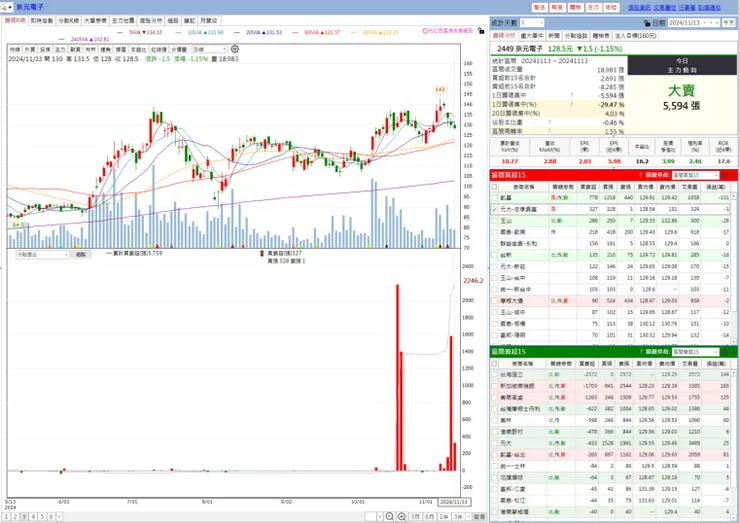
Task: Click the blank input box left of zoom icons
Action: (x=371, y=516)
